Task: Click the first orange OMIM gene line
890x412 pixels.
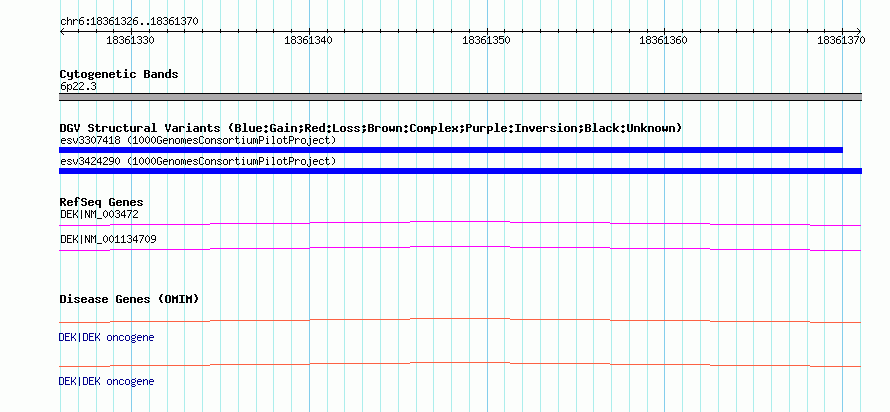Action: click(x=460, y=321)
